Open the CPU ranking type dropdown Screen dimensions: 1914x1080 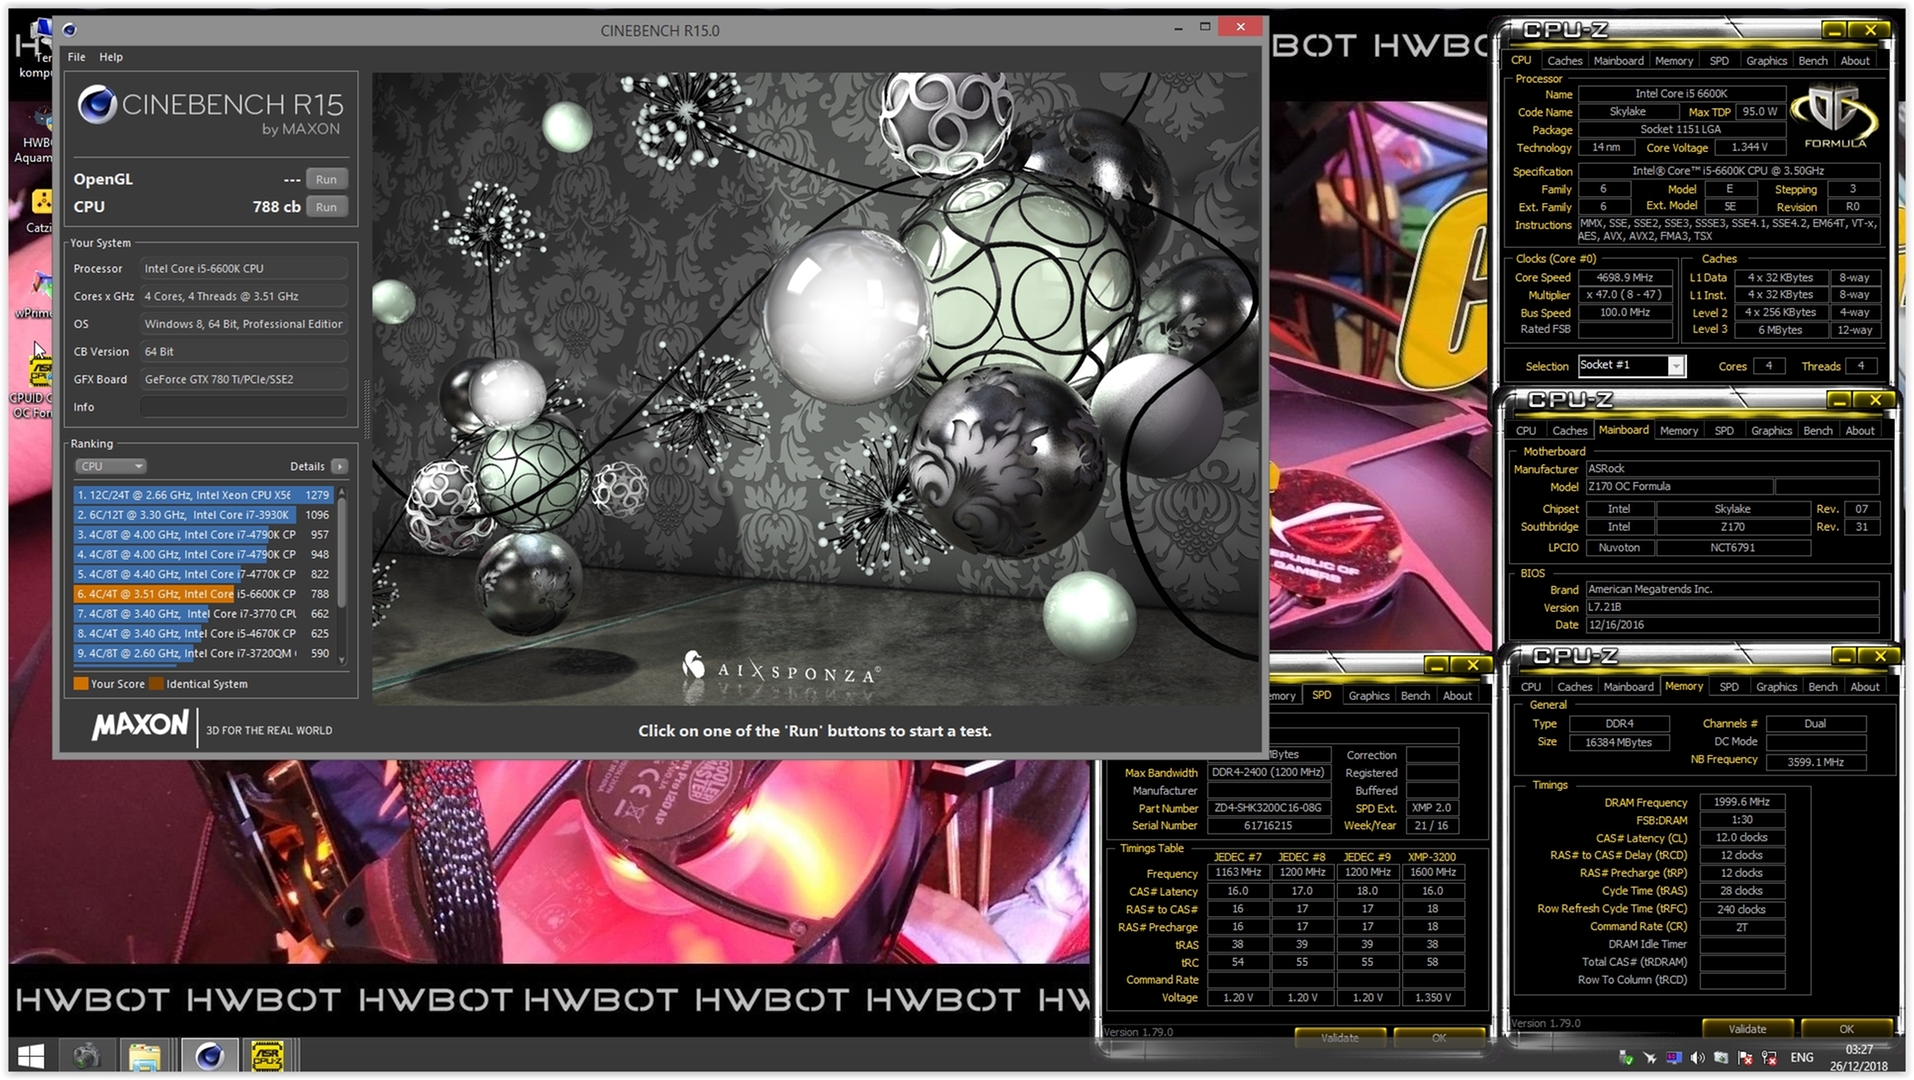point(110,466)
